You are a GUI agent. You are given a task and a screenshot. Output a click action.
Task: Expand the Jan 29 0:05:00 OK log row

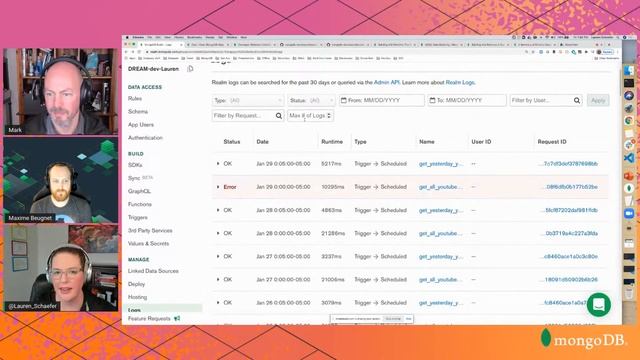218,164
